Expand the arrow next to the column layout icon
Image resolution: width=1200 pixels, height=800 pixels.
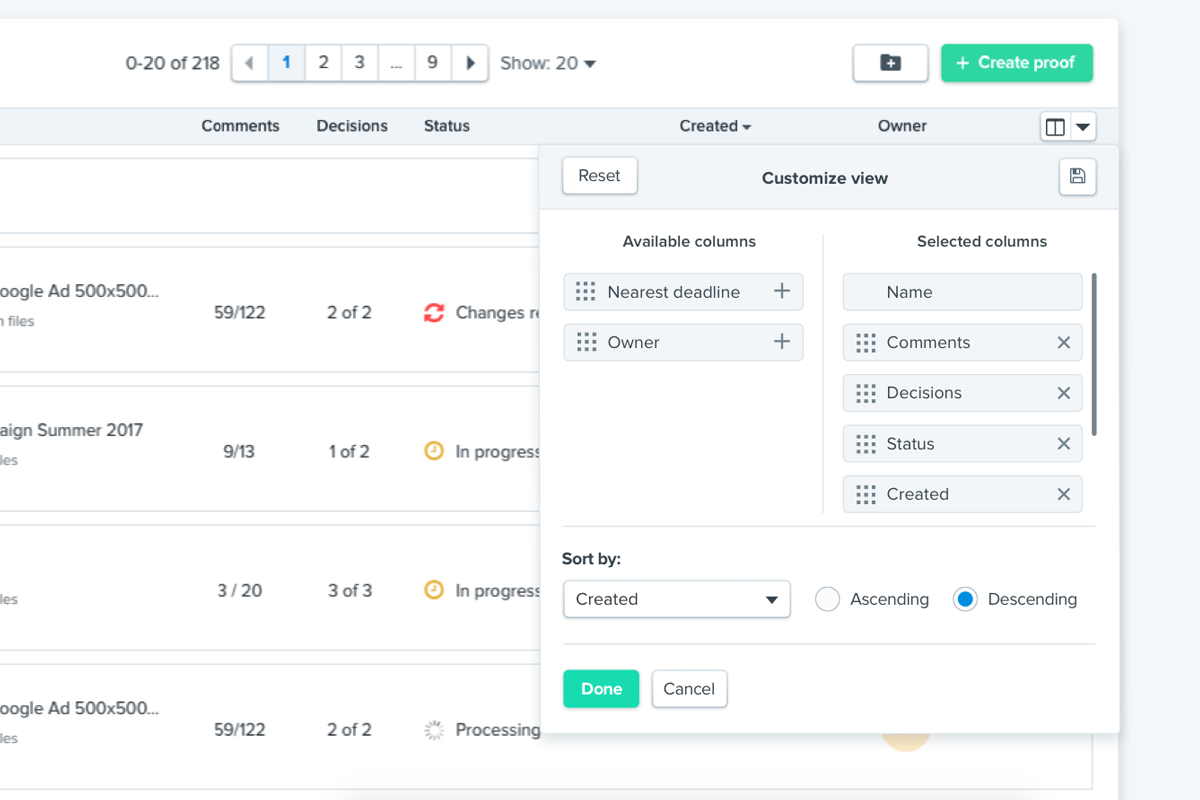click(1084, 126)
